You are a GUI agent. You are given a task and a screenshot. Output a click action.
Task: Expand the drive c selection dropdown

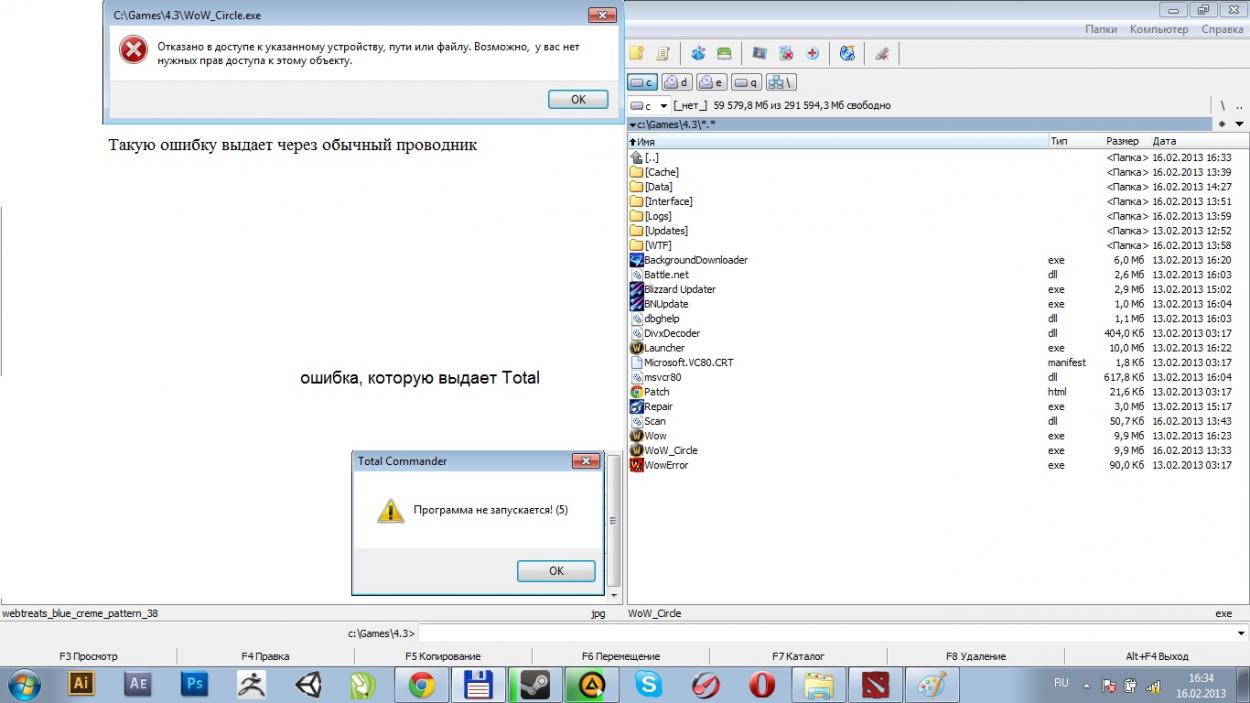pos(663,105)
